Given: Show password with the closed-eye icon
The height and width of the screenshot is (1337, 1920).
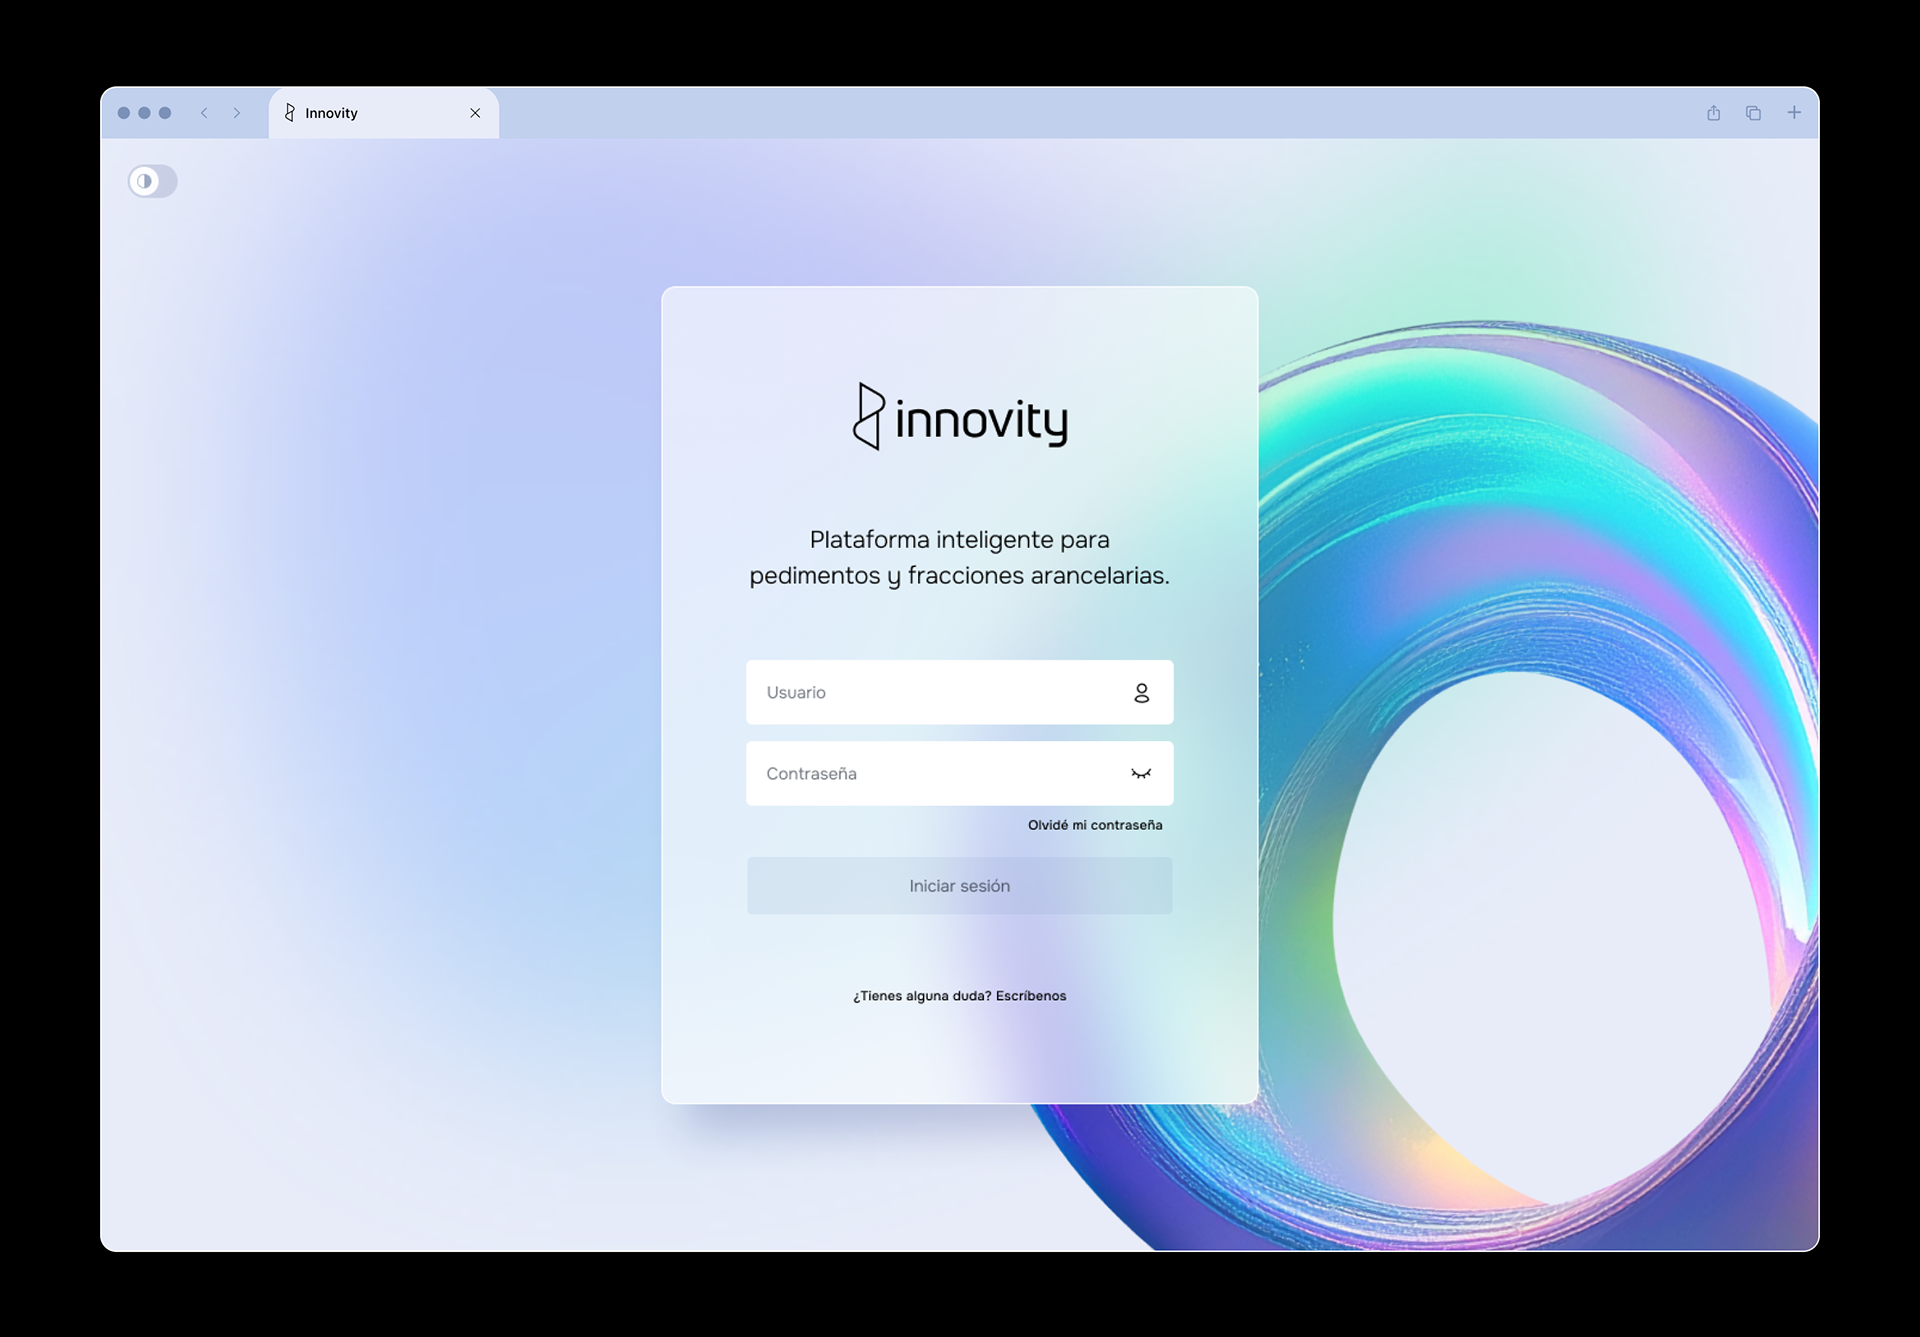Looking at the screenshot, I should [1141, 773].
